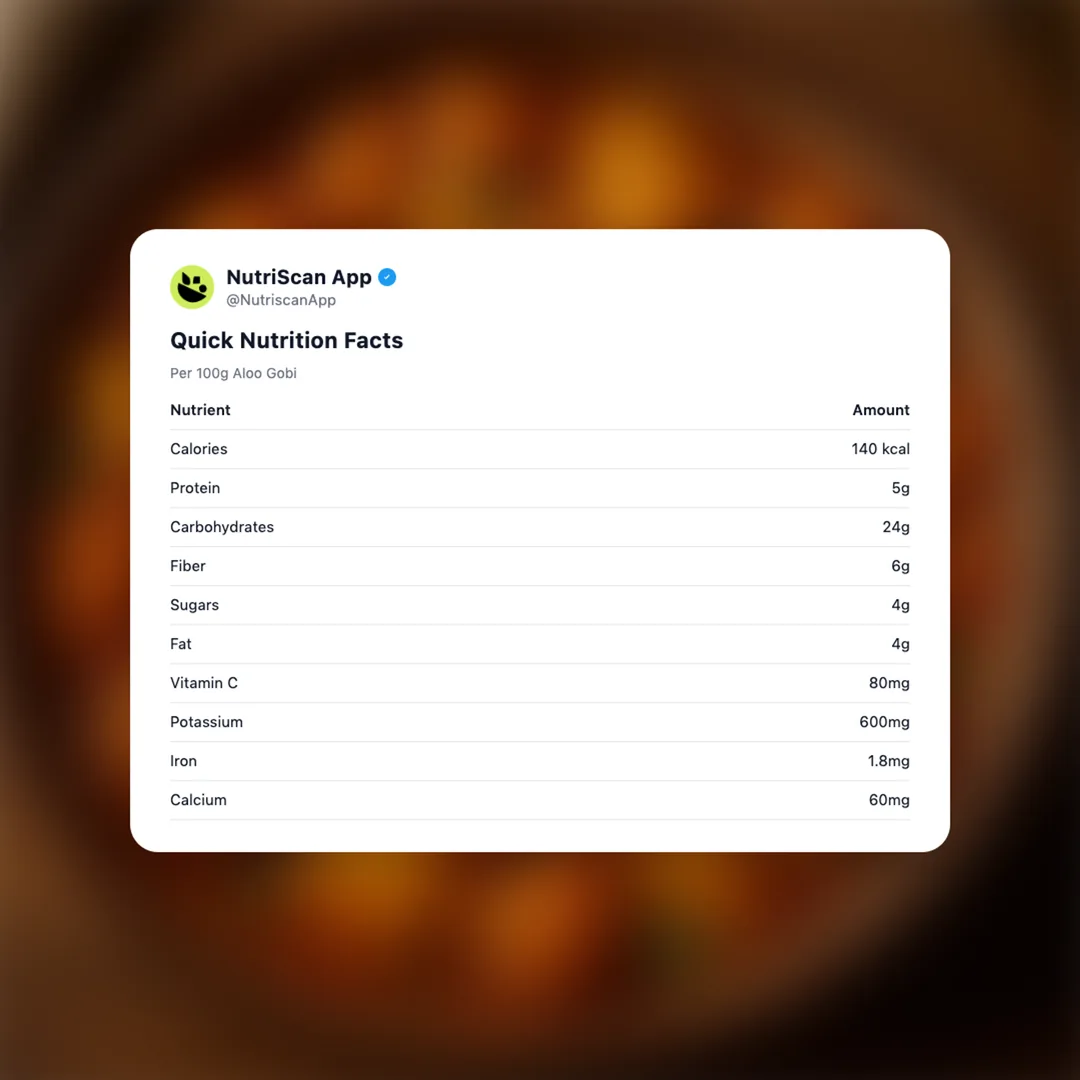Click the @NutriscanApp handle
The image size is (1080, 1080).
coord(281,300)
